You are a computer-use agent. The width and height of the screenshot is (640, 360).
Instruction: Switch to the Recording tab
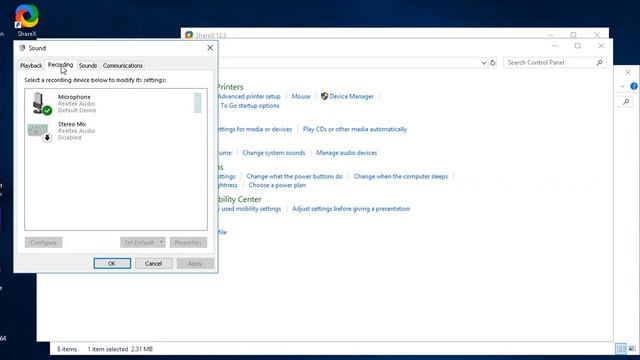(x=60, y=64)
